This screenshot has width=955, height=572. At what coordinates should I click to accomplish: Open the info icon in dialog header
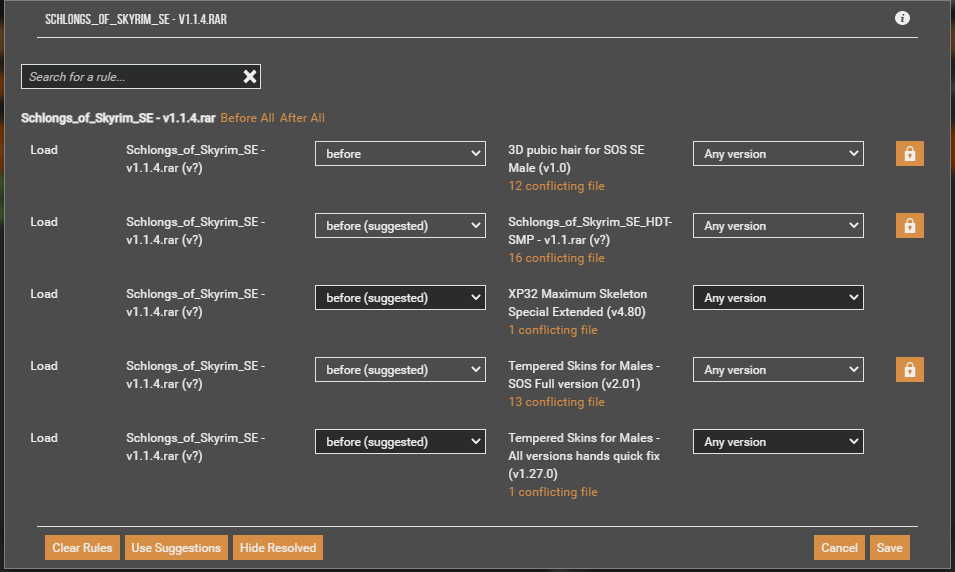point(902,18)
